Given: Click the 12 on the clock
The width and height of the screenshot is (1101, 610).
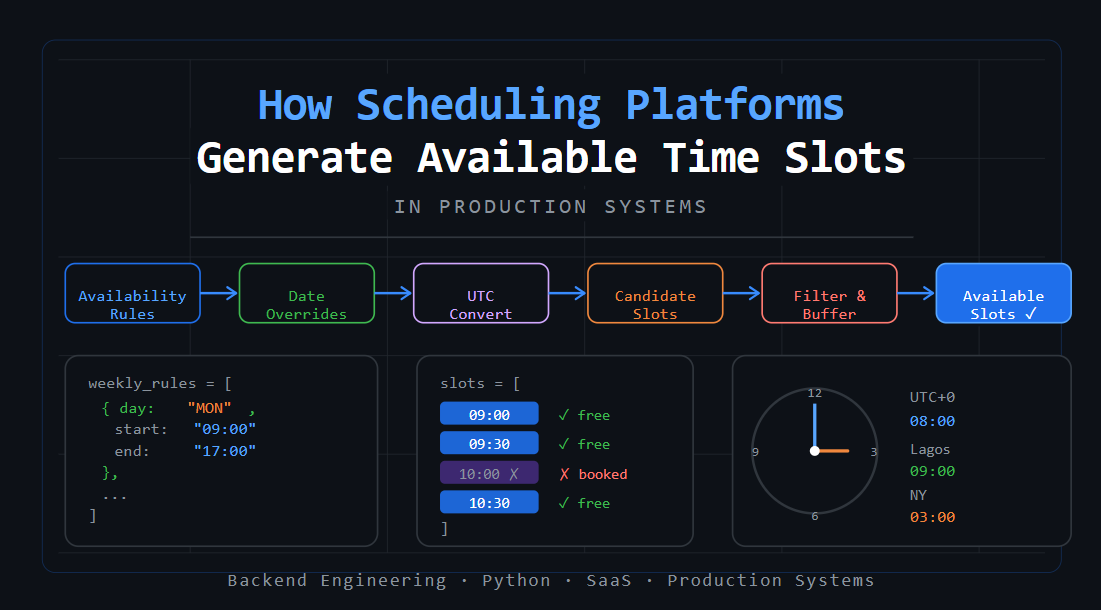Looking at the screenshot, I should click(x=815, y=393).
